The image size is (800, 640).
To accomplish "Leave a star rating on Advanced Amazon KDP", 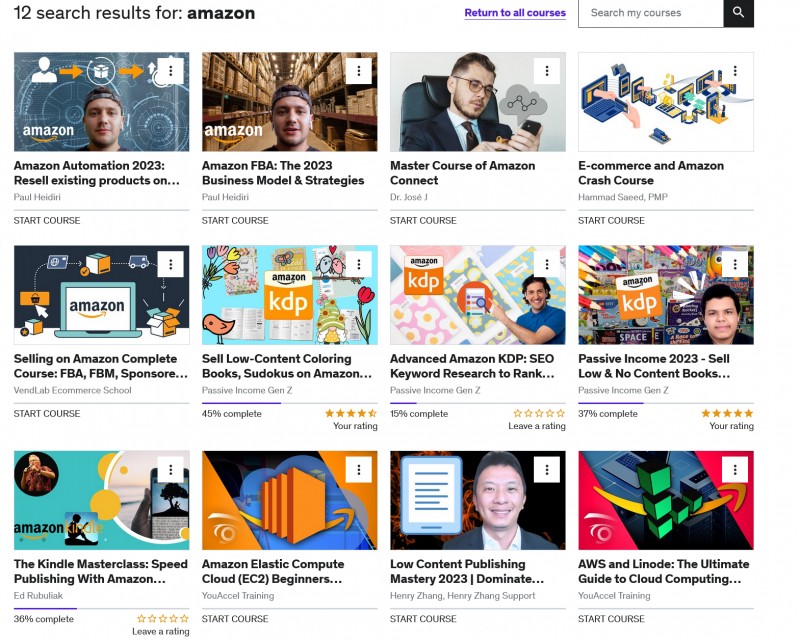I will click(x=539, y=413).
